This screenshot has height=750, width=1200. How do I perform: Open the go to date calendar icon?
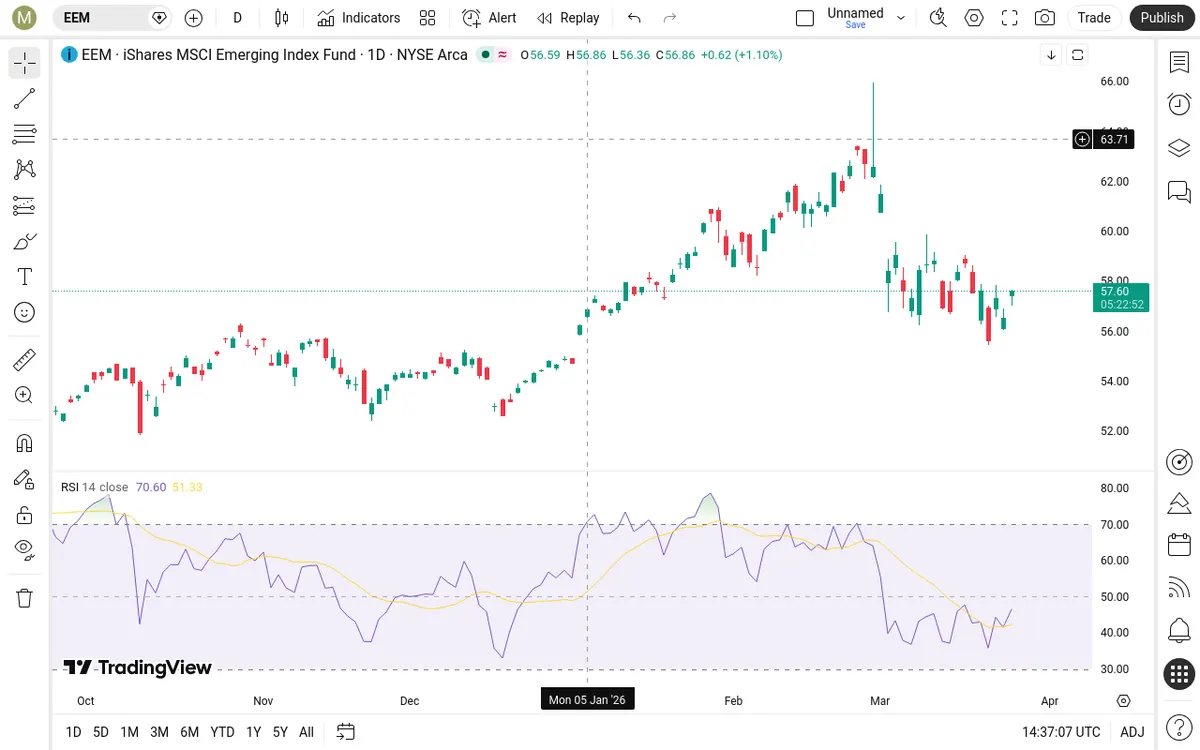click(x=346, y=732)
